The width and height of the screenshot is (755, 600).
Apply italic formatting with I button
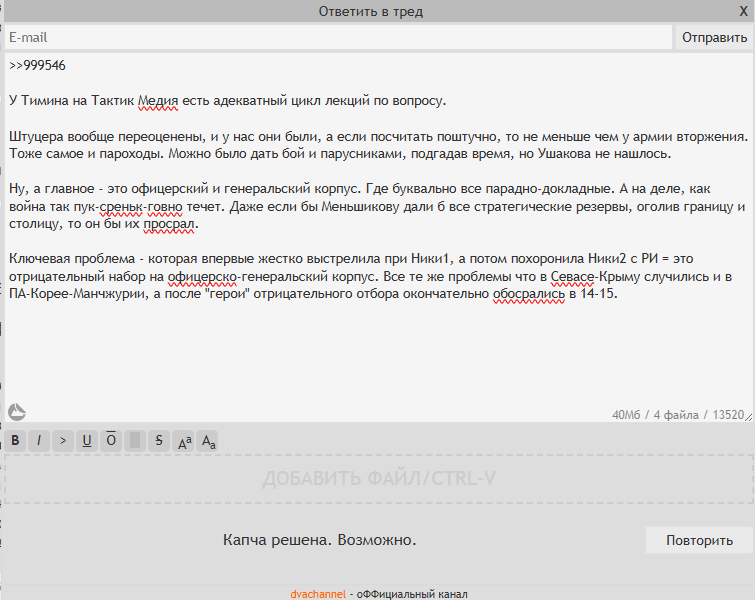pyautogui.click(x=39, y=441)
